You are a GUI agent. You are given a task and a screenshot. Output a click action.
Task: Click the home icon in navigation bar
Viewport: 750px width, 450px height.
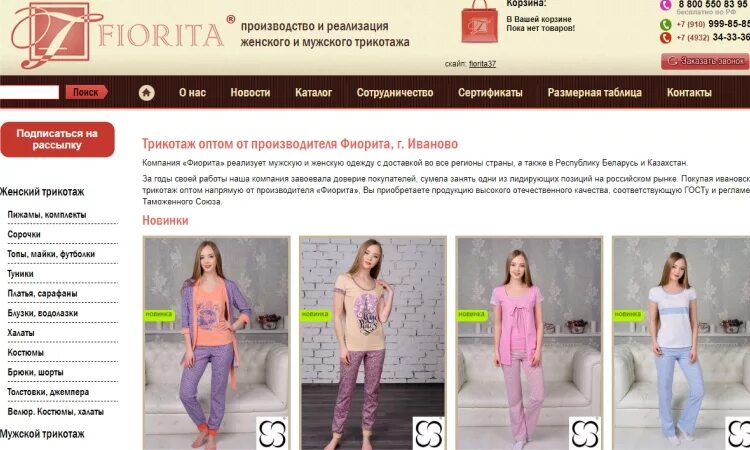147,92
